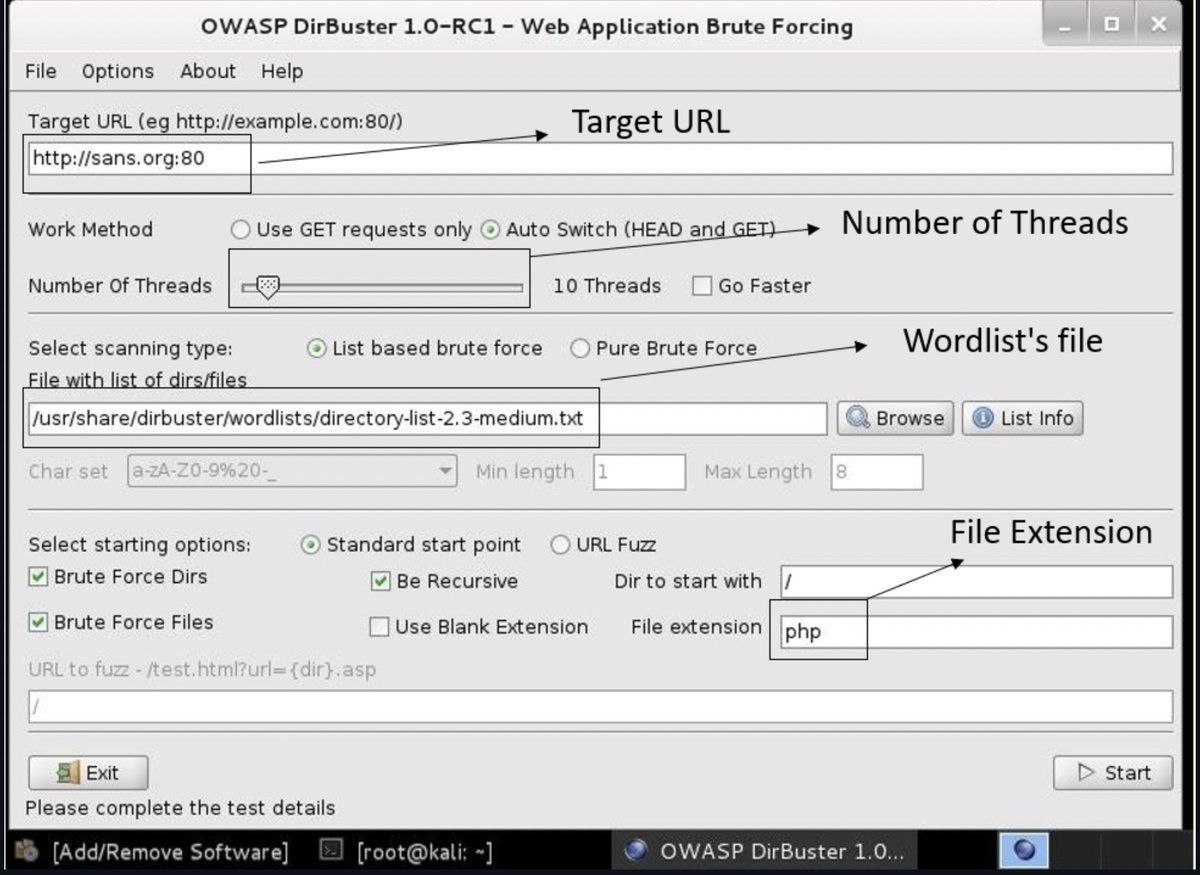Click the Min length field
Image resolution: width=1200 pixels, height=875 pixels.
pyautogui.click(x=640, y=472)
